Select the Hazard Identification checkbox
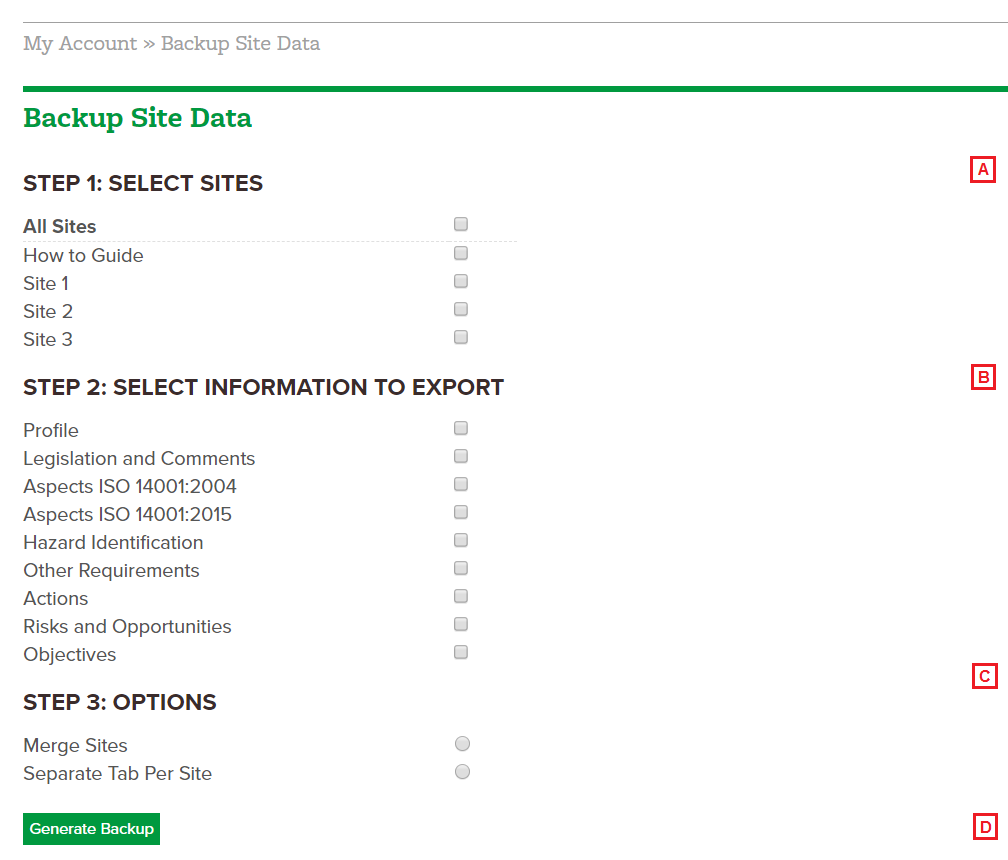 [x=461, y=540]
